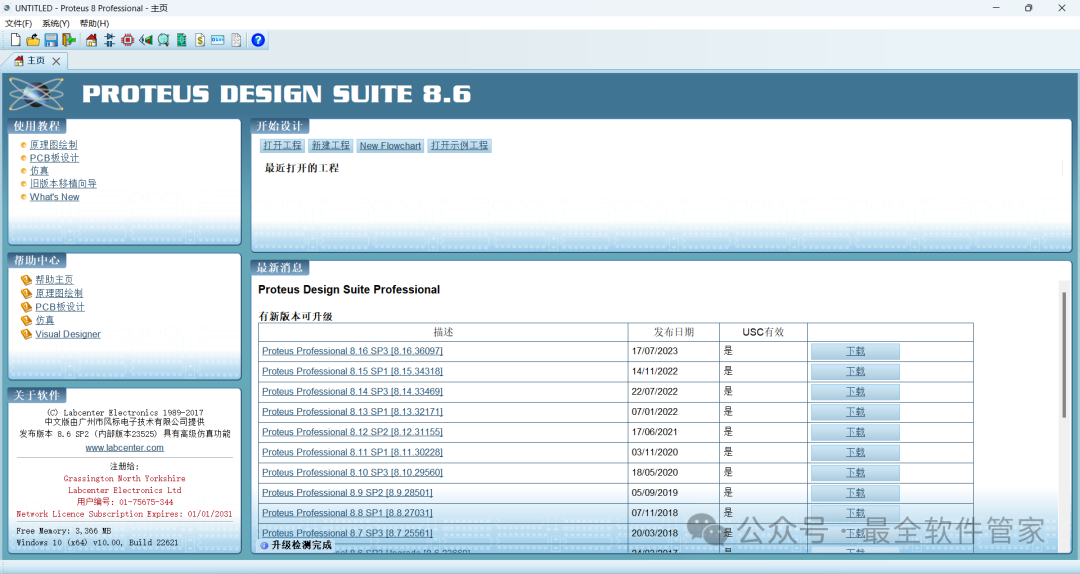Click the 打开工程 button

(282, 146)
